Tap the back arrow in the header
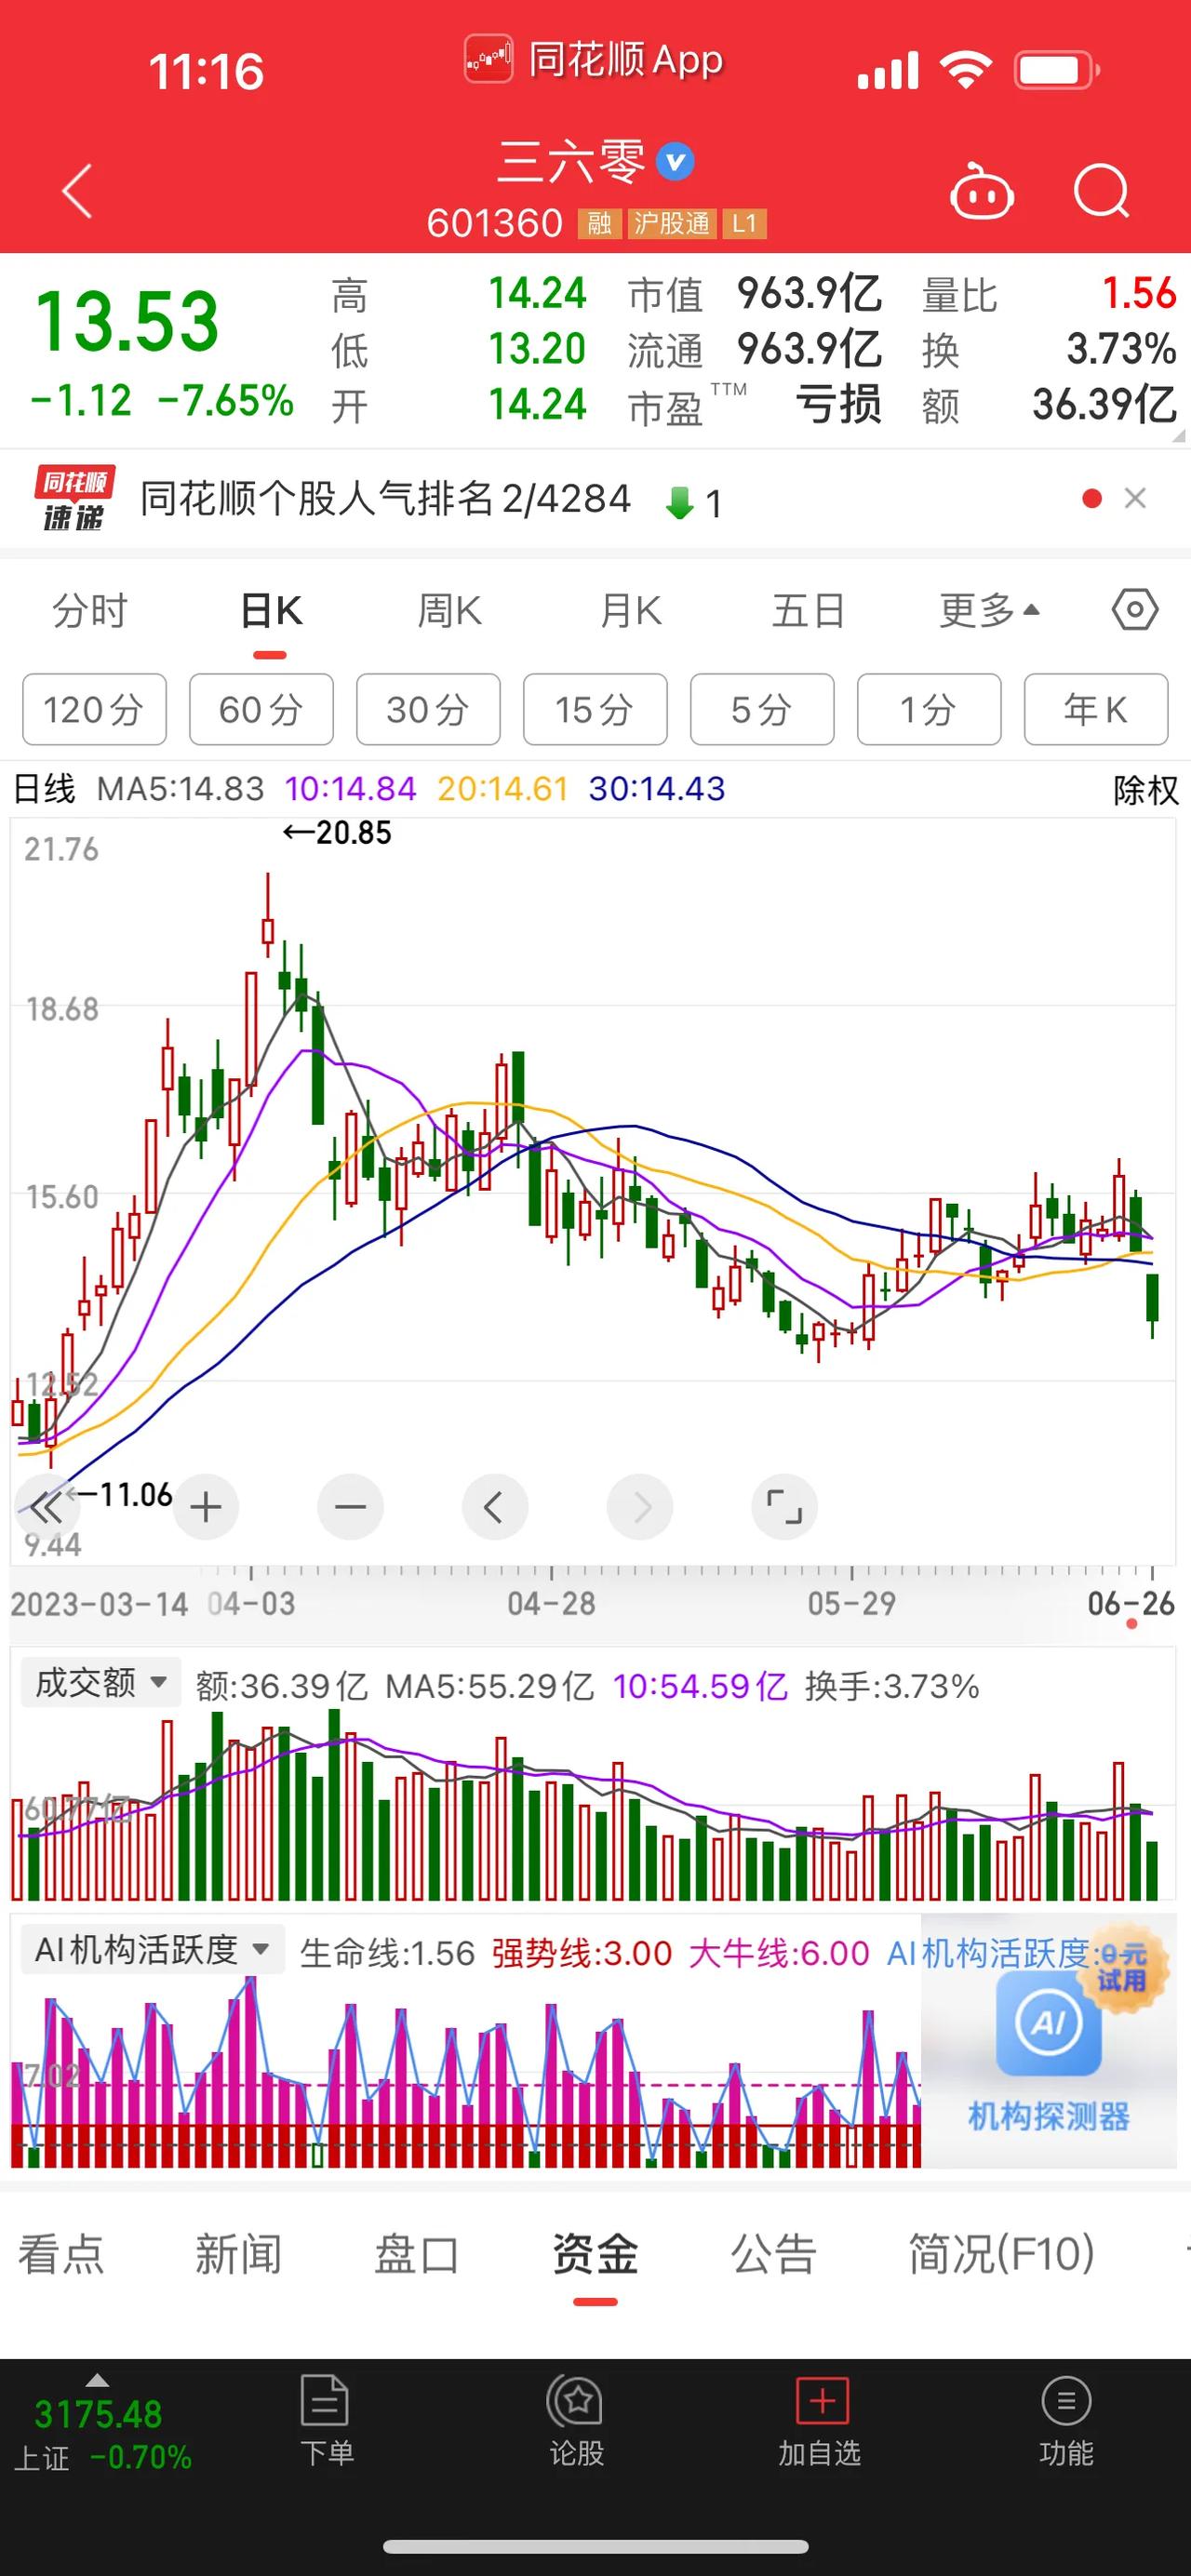Screen dimensions: 1191x2576 [77, 190]
